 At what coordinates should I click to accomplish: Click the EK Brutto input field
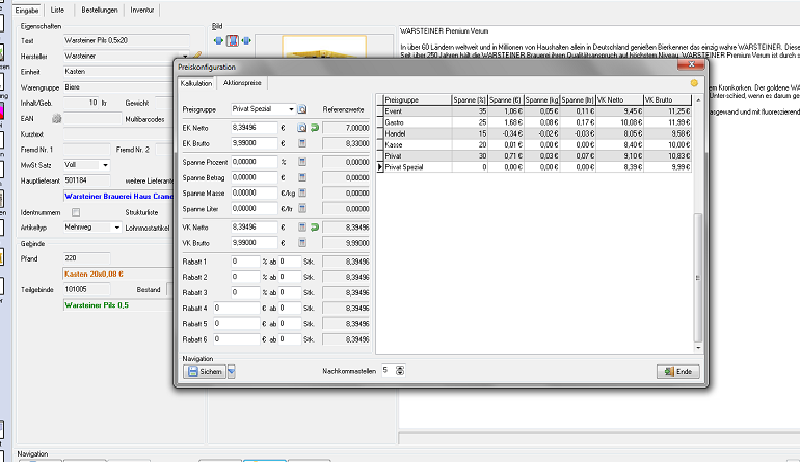[x=254, y=143]
